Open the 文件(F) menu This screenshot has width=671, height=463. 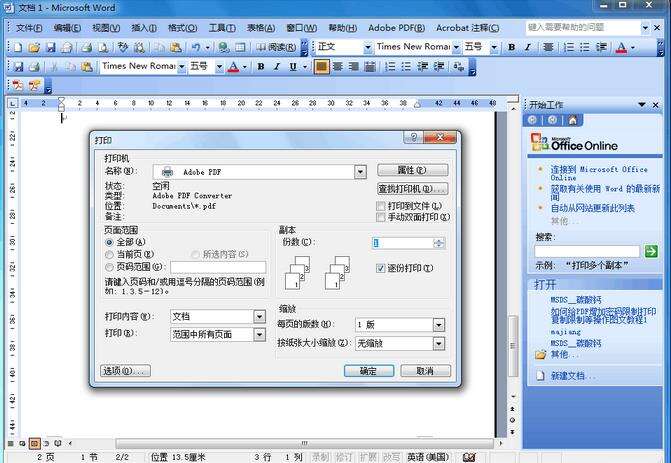click(x=29, y=28)
